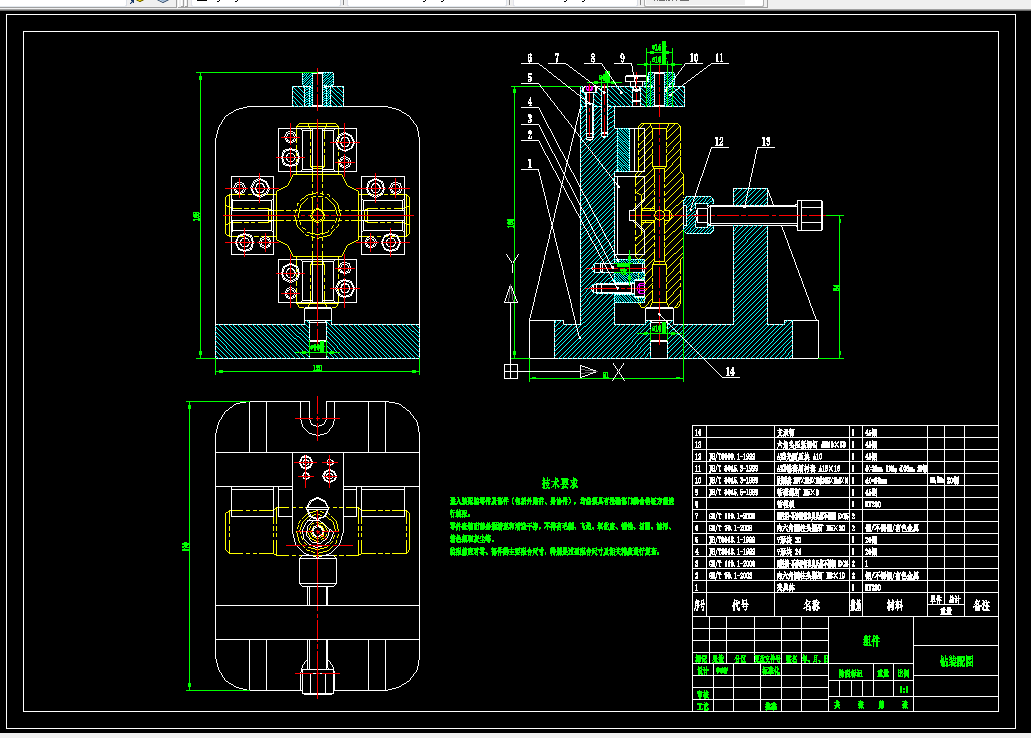This screenshot has height=738, width=1031.
Task: Select balloon callout number 1
Action: [x=530, y=164]
